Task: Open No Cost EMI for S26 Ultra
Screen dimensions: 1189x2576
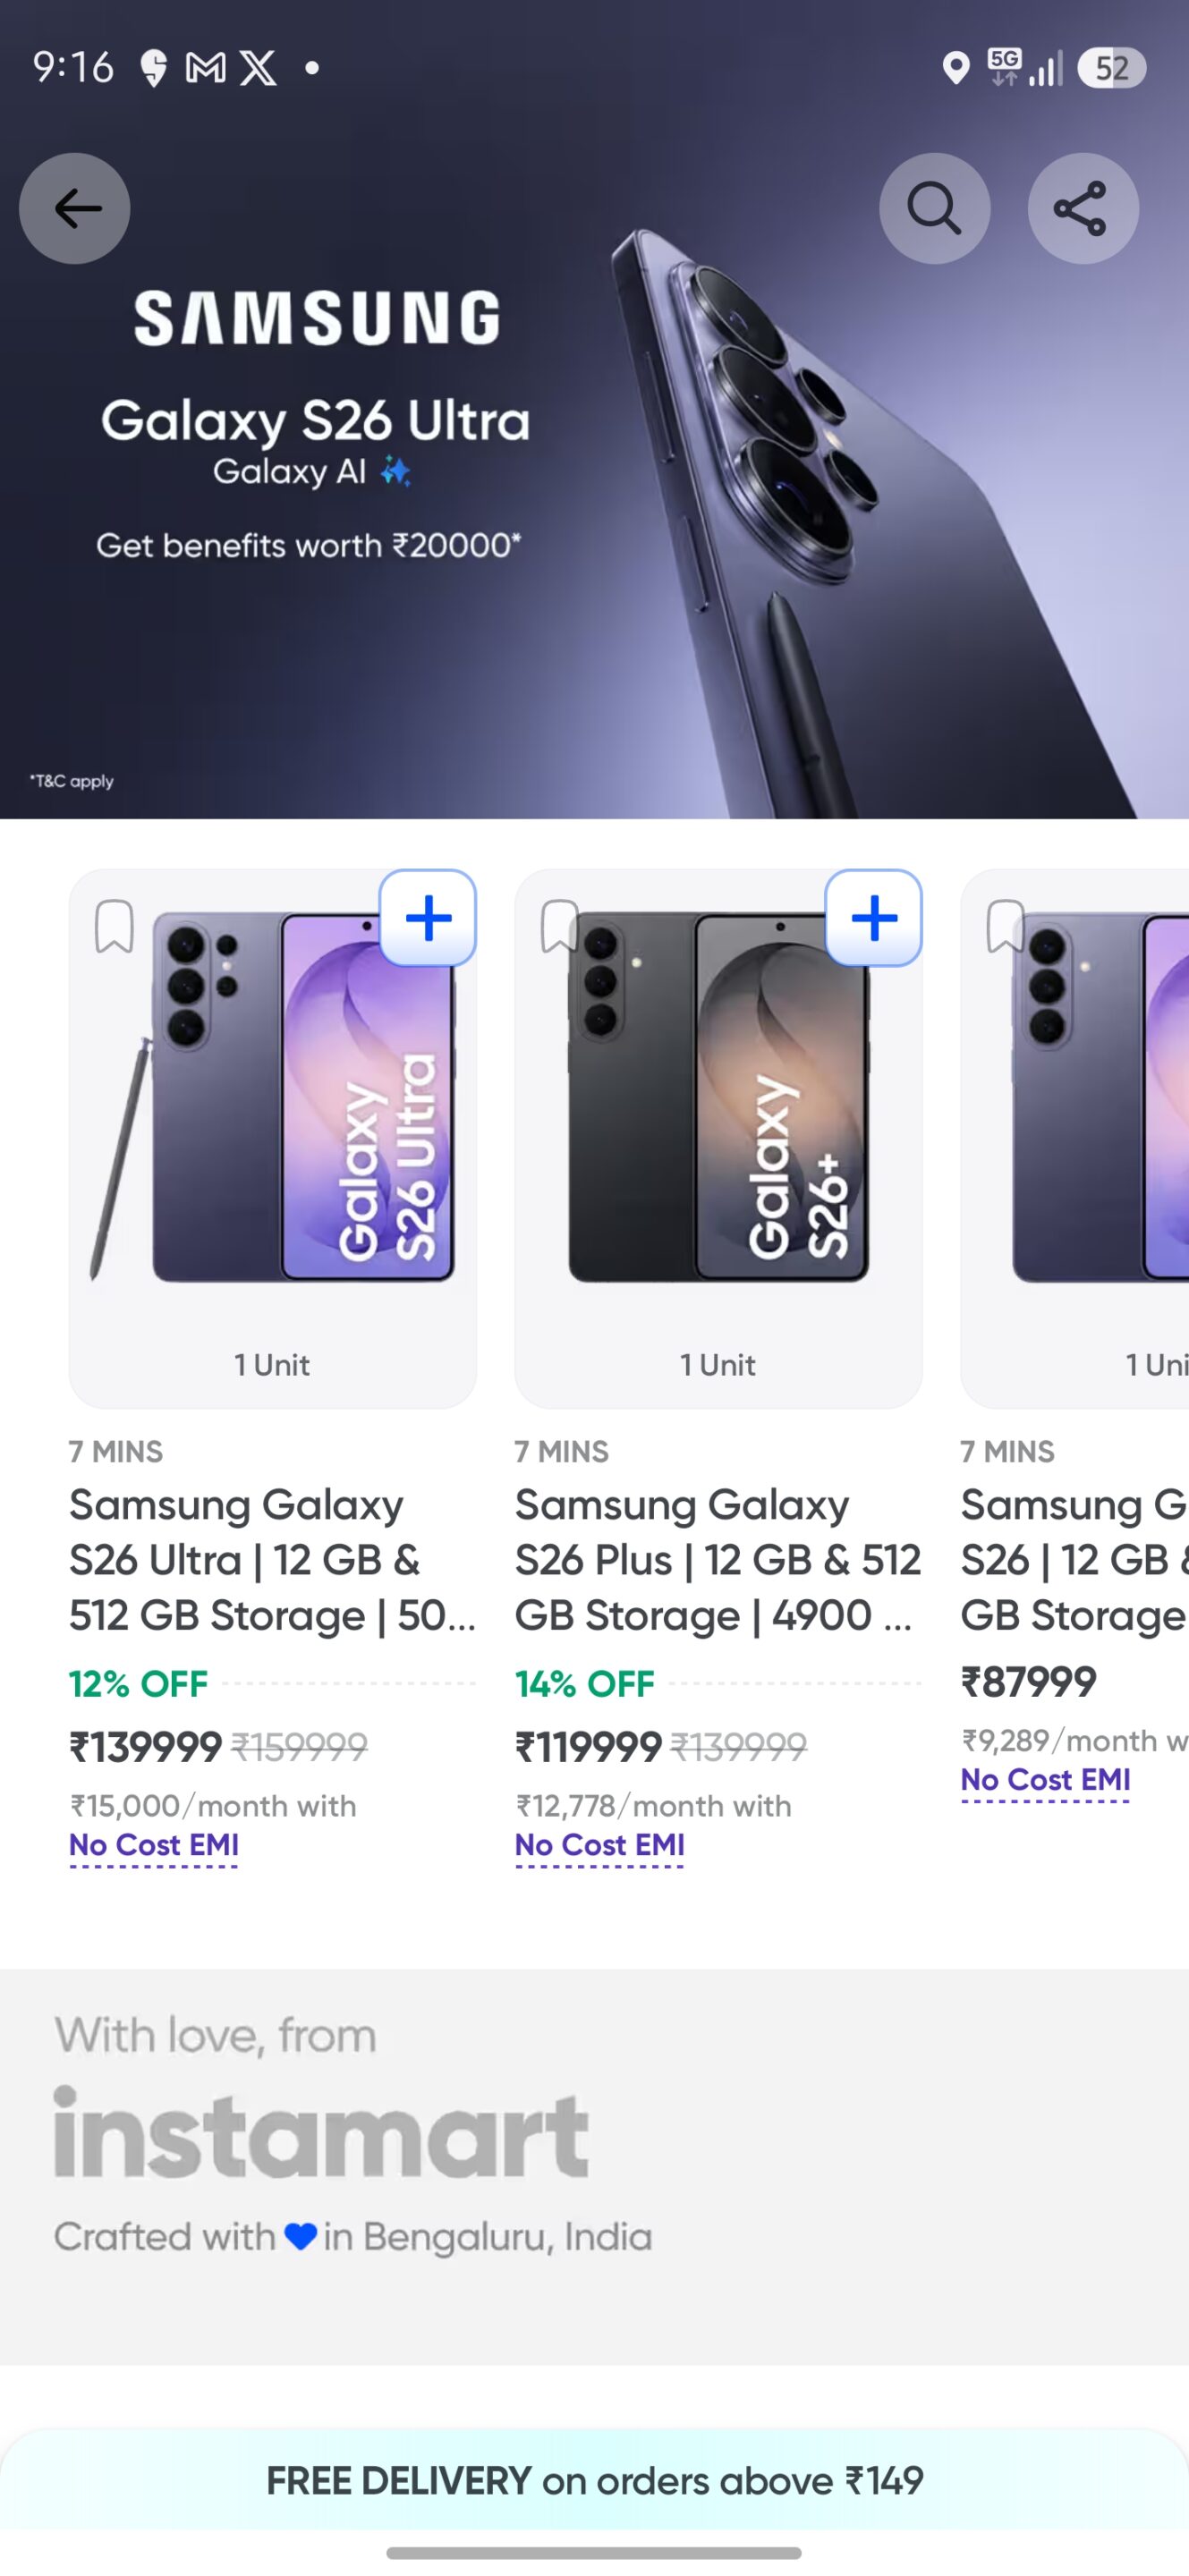Action: 154,1845
